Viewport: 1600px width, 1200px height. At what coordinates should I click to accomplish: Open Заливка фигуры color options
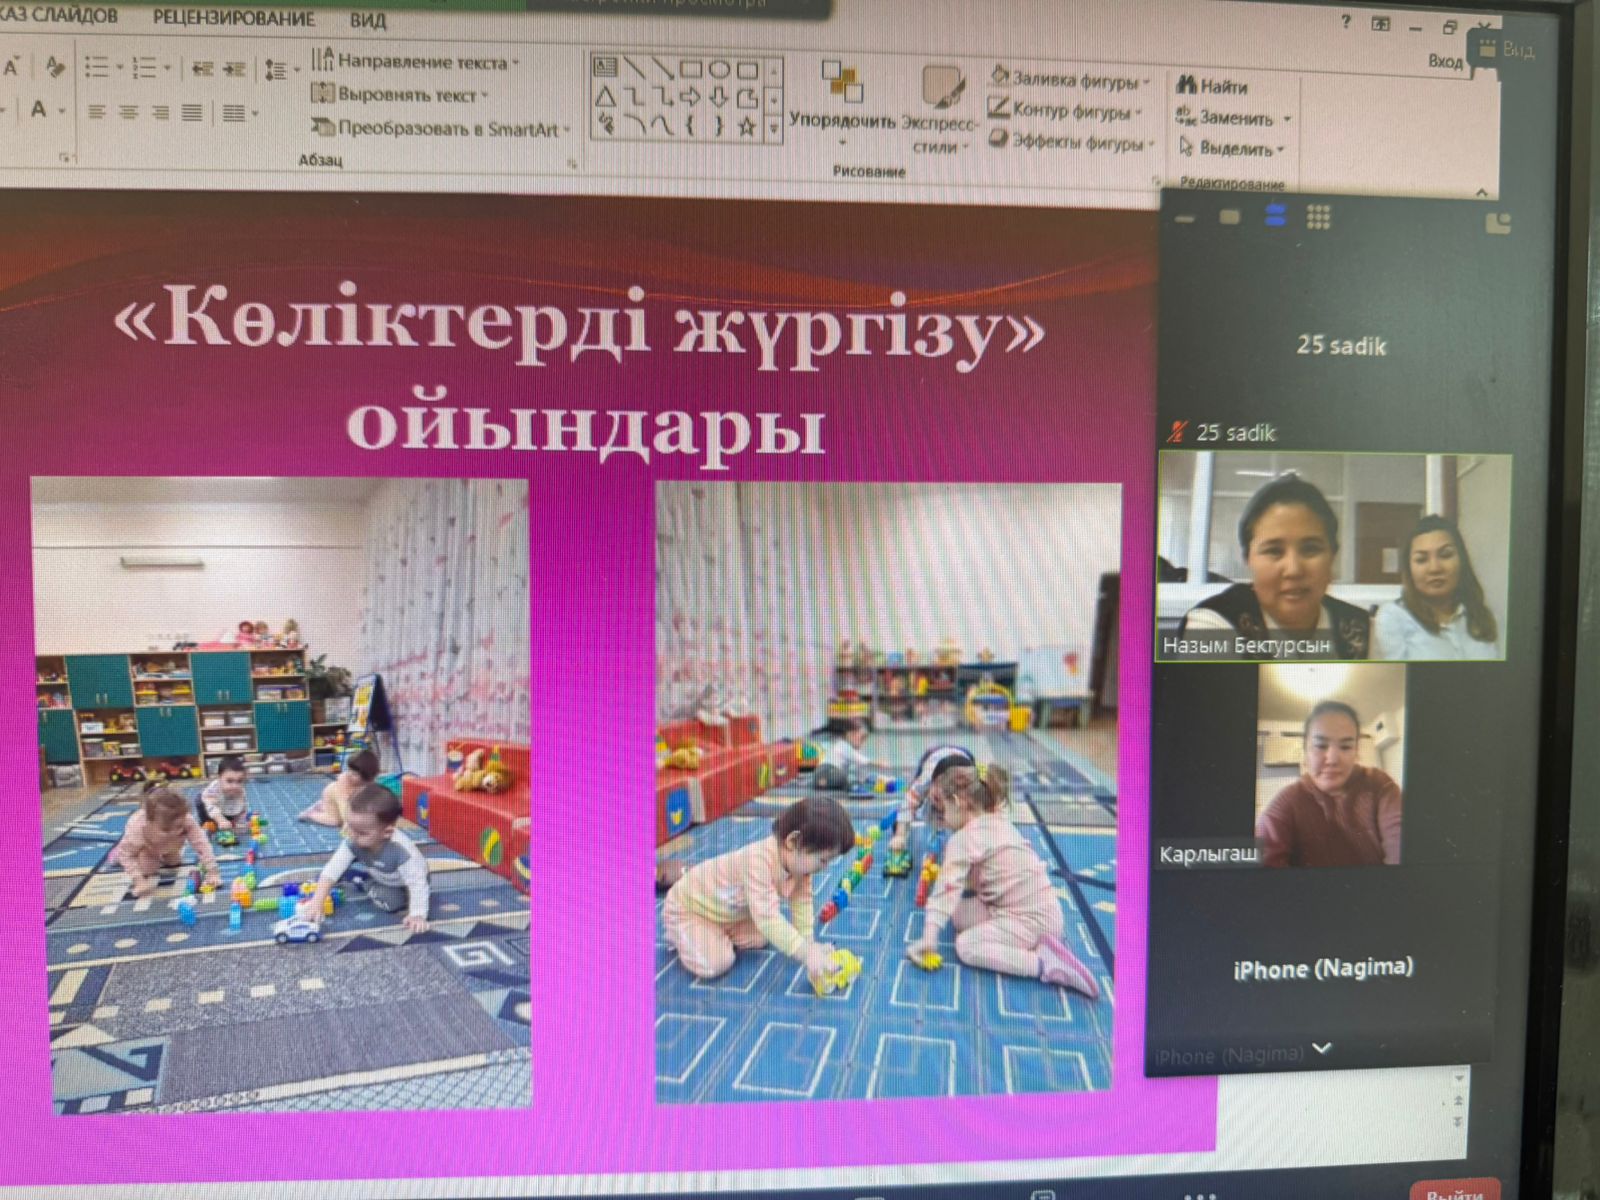[x=1070, y=79]
